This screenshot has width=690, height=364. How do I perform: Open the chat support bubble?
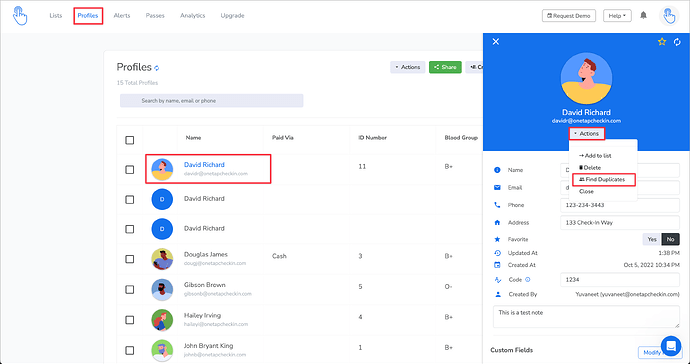[x=671, y=346]
